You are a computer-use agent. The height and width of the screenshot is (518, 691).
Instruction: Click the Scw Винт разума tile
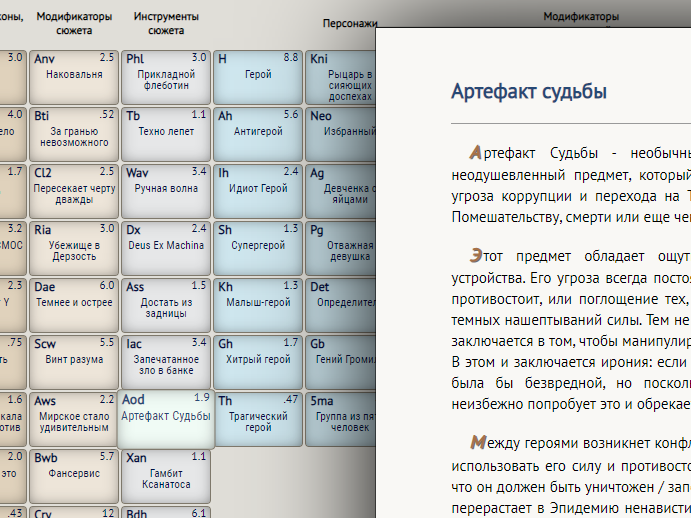[74, 362]
